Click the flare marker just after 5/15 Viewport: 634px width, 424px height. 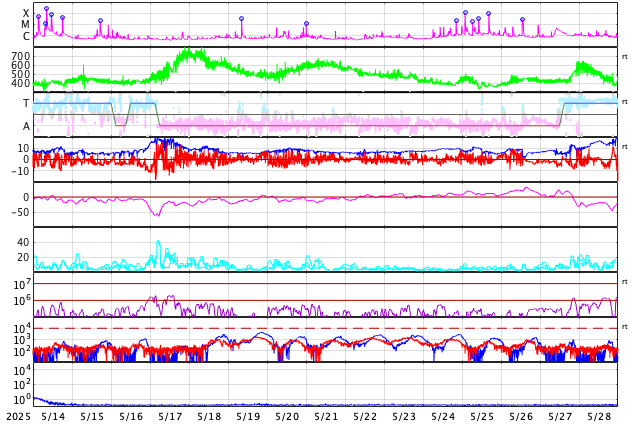coord(101,21)
